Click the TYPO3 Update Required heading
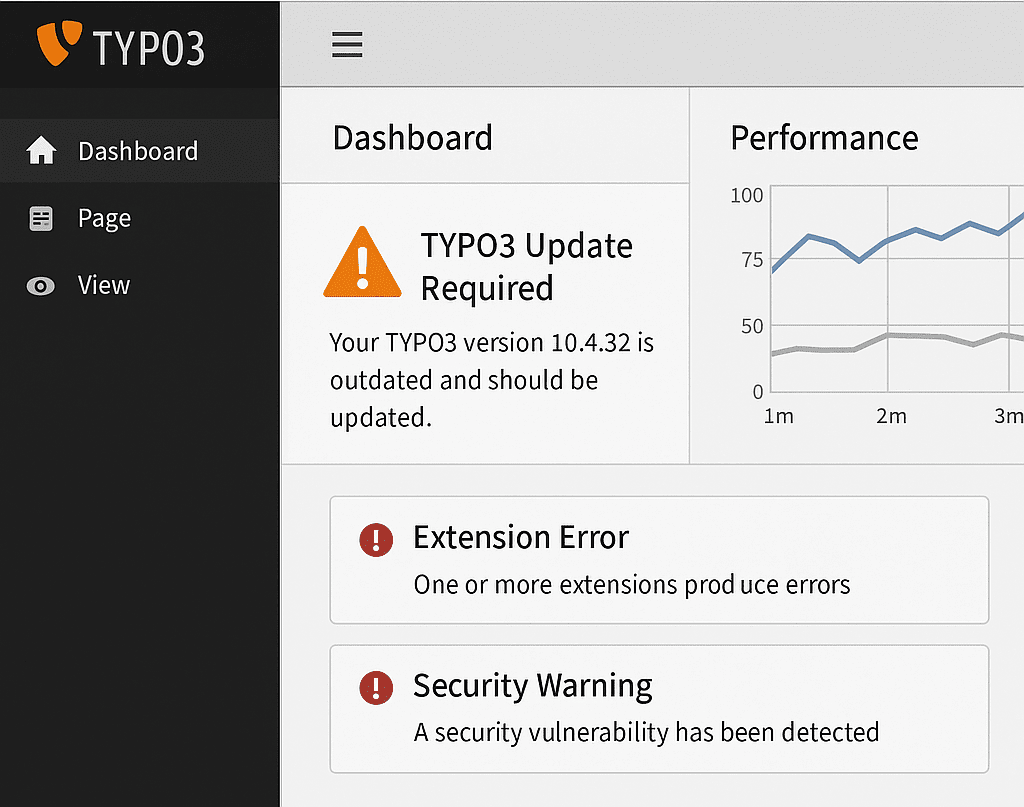The image size is (1024, 807). point(526,266)
